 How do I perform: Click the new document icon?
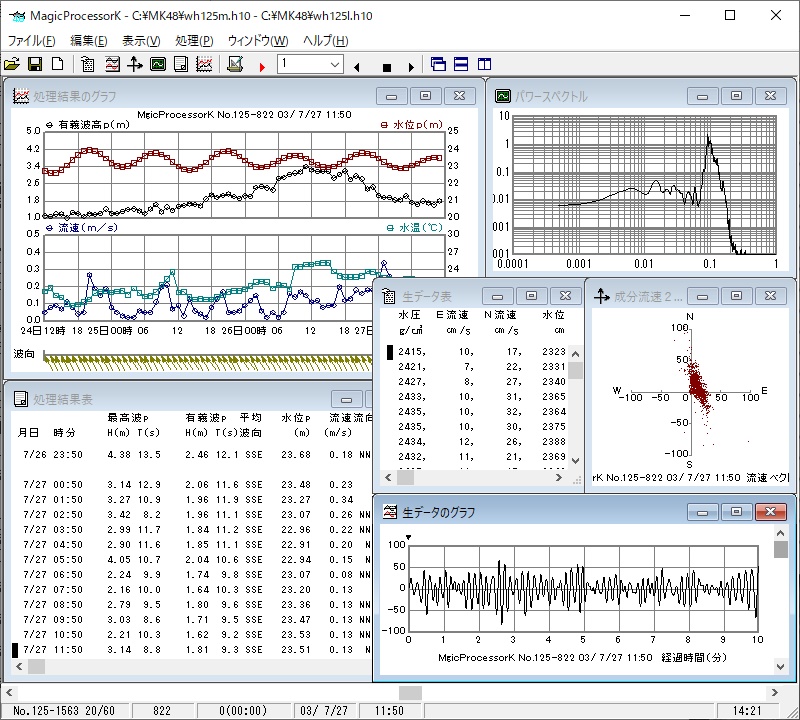(x=57, y=65)
